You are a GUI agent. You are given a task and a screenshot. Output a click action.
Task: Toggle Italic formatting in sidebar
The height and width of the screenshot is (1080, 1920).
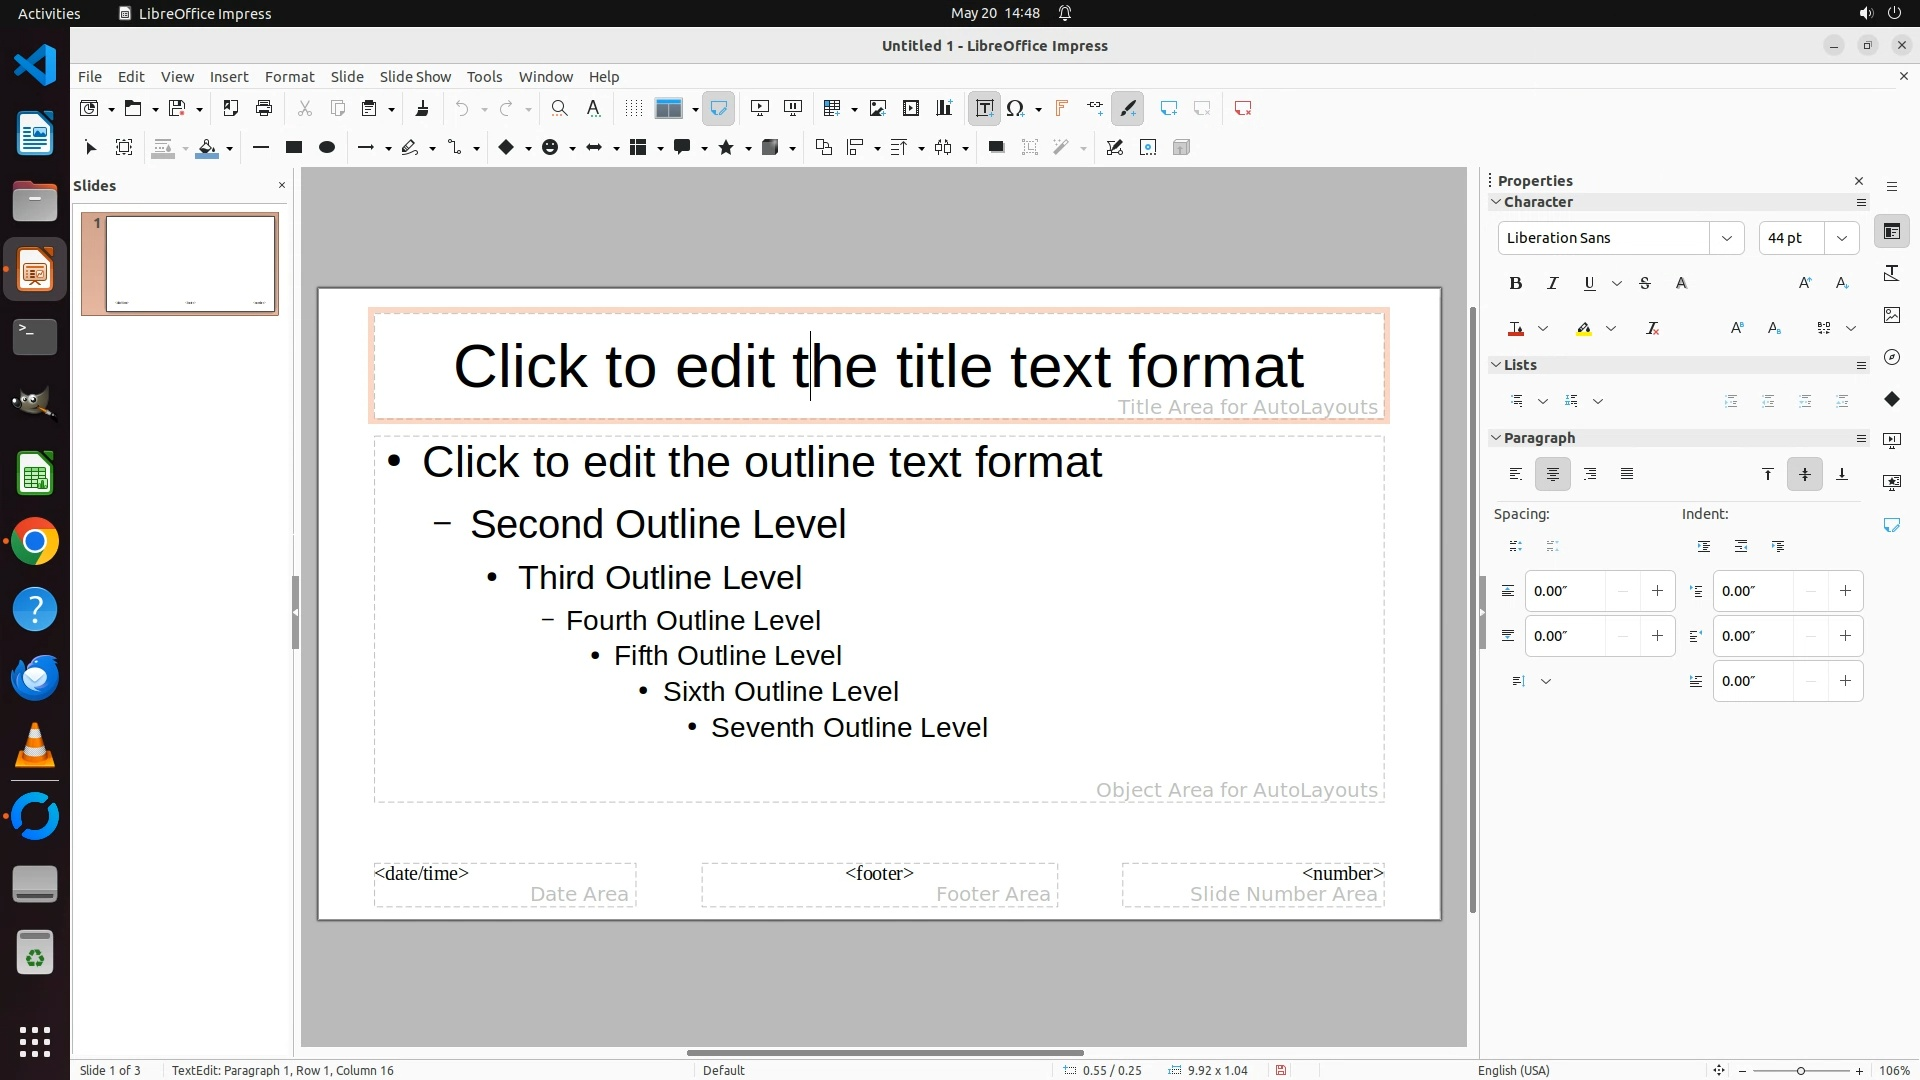[x=1552, y=283]
